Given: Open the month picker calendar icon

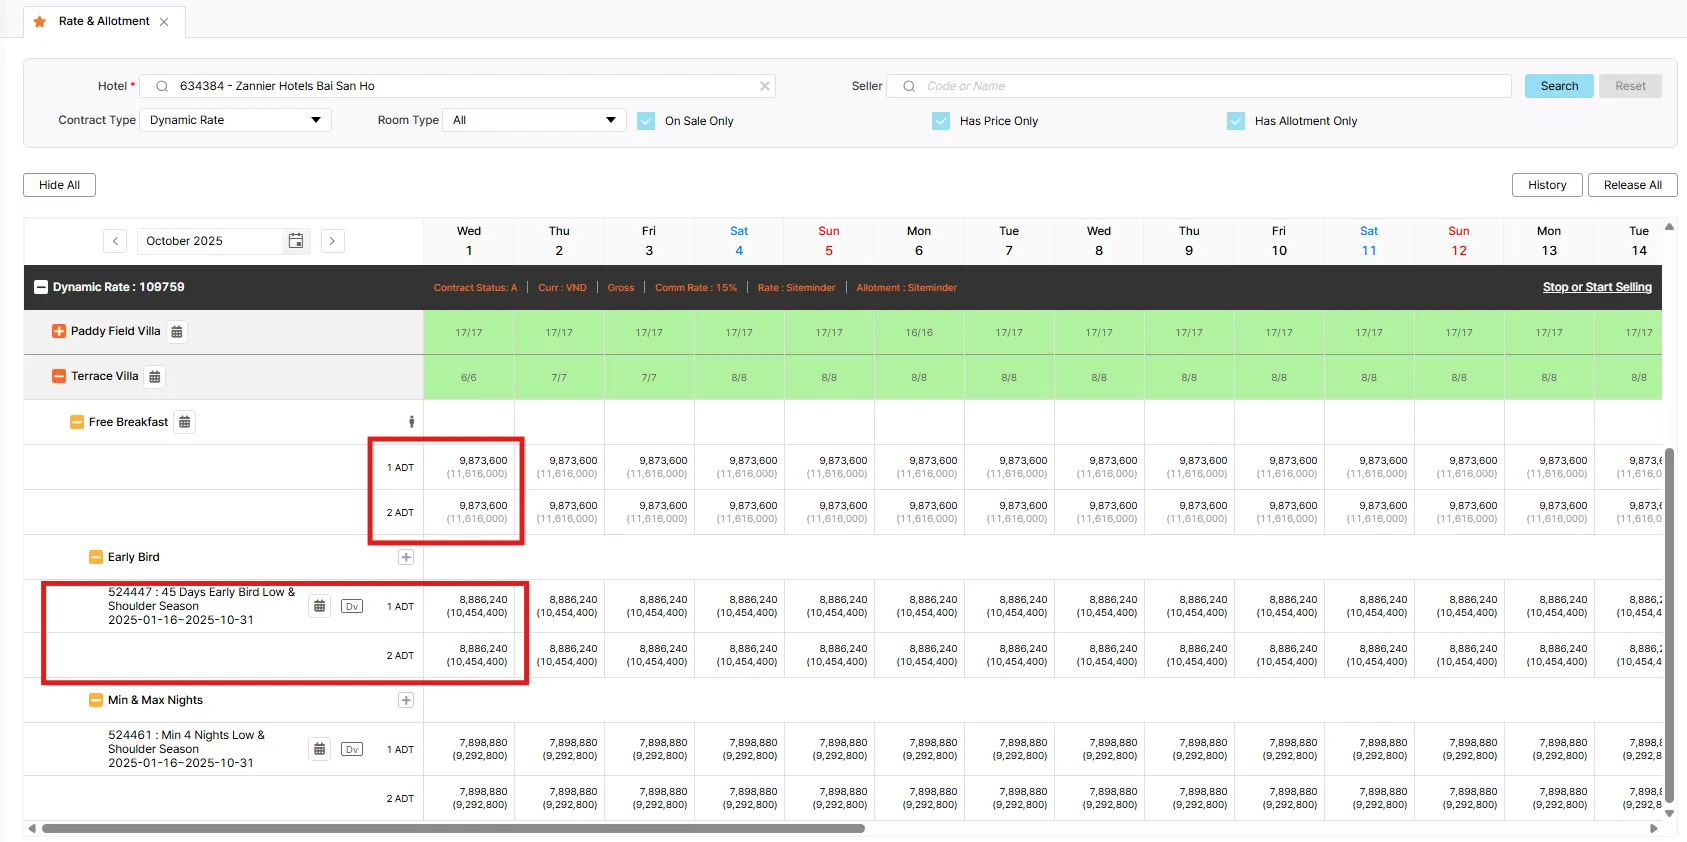Looking at the screenshot, I should [296, 241].
